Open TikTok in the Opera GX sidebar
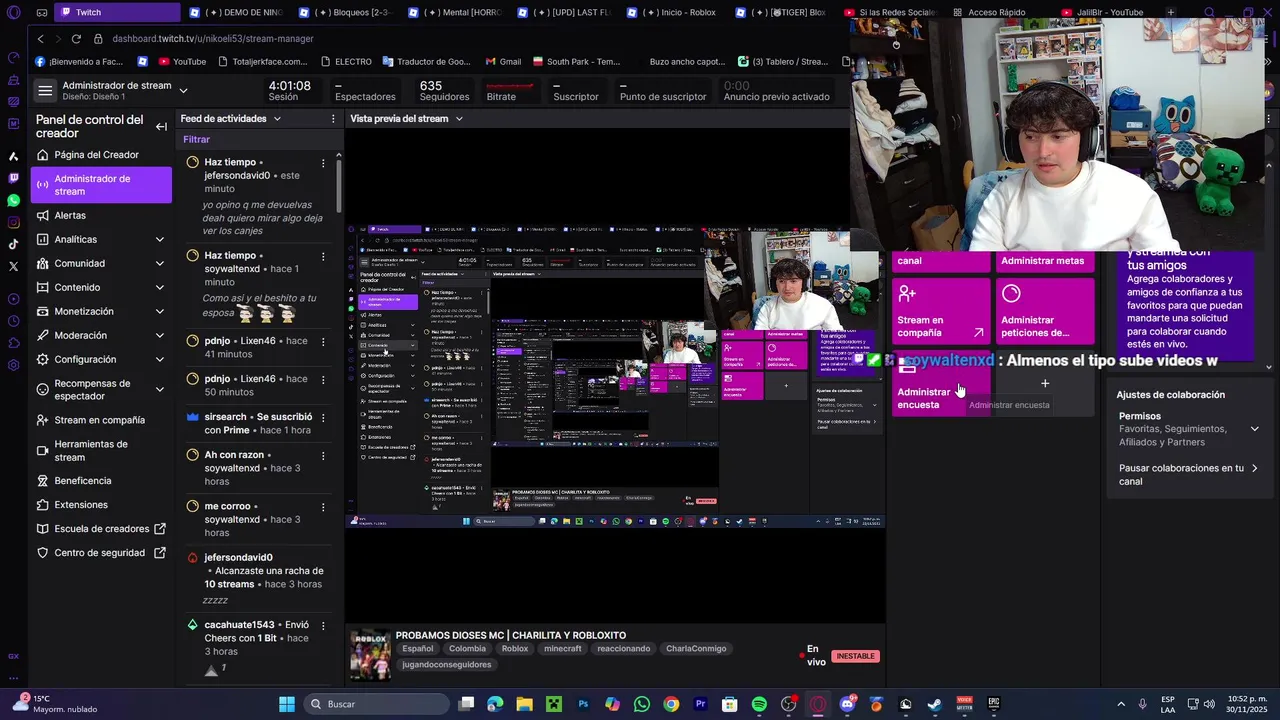 click(x=13, y=244)
